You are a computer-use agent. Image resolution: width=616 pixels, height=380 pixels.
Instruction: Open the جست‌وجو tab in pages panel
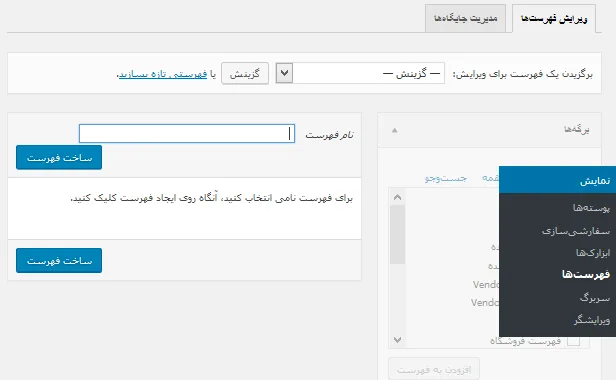(446, 178)
